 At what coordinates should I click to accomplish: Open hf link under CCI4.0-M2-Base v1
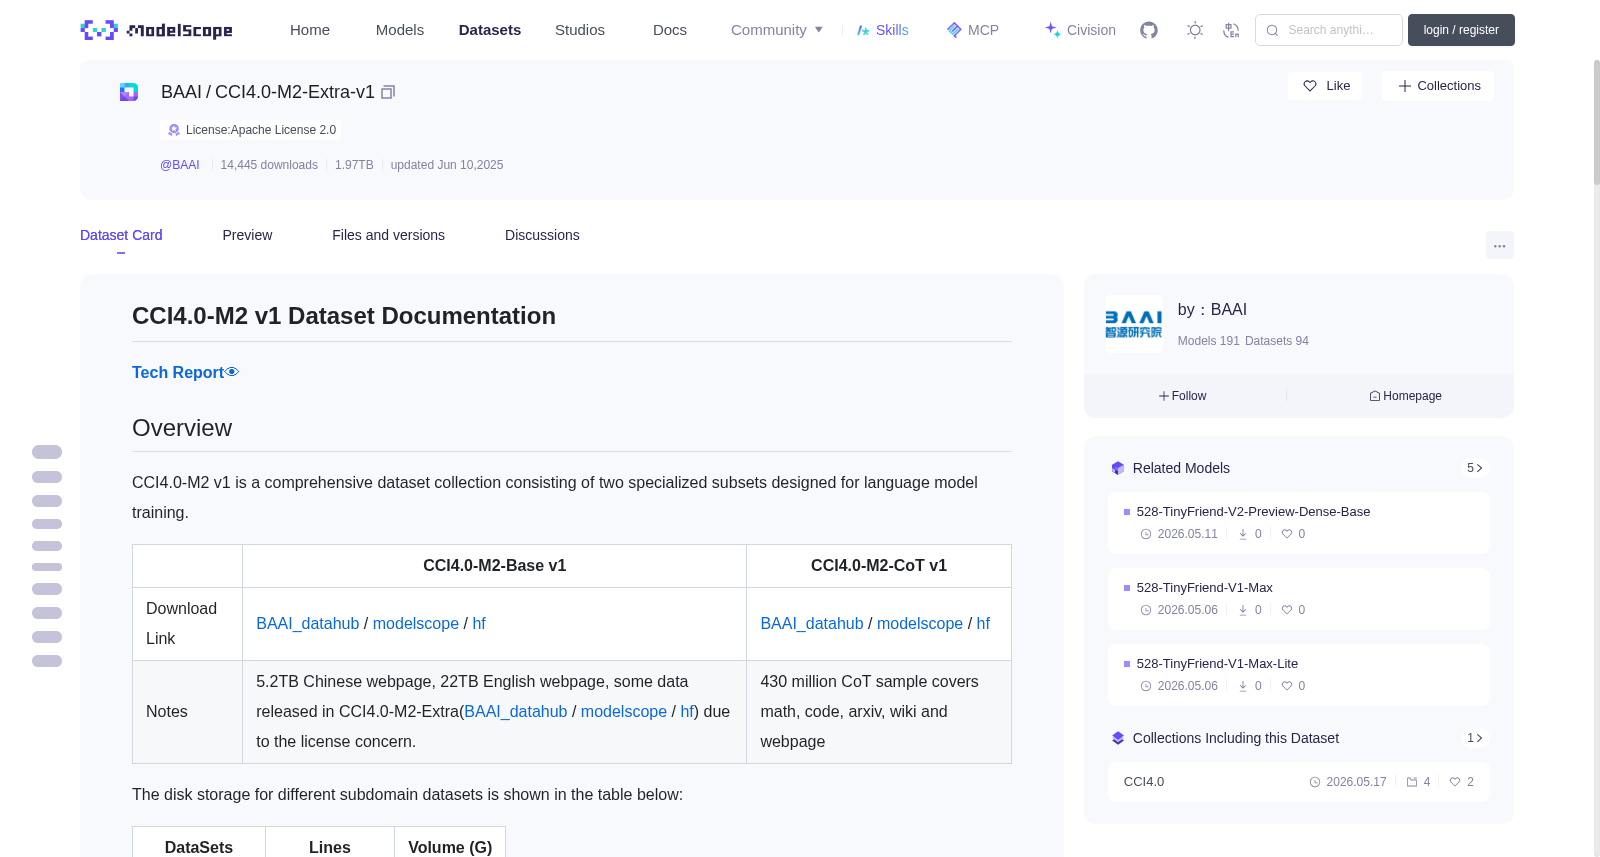479,623
